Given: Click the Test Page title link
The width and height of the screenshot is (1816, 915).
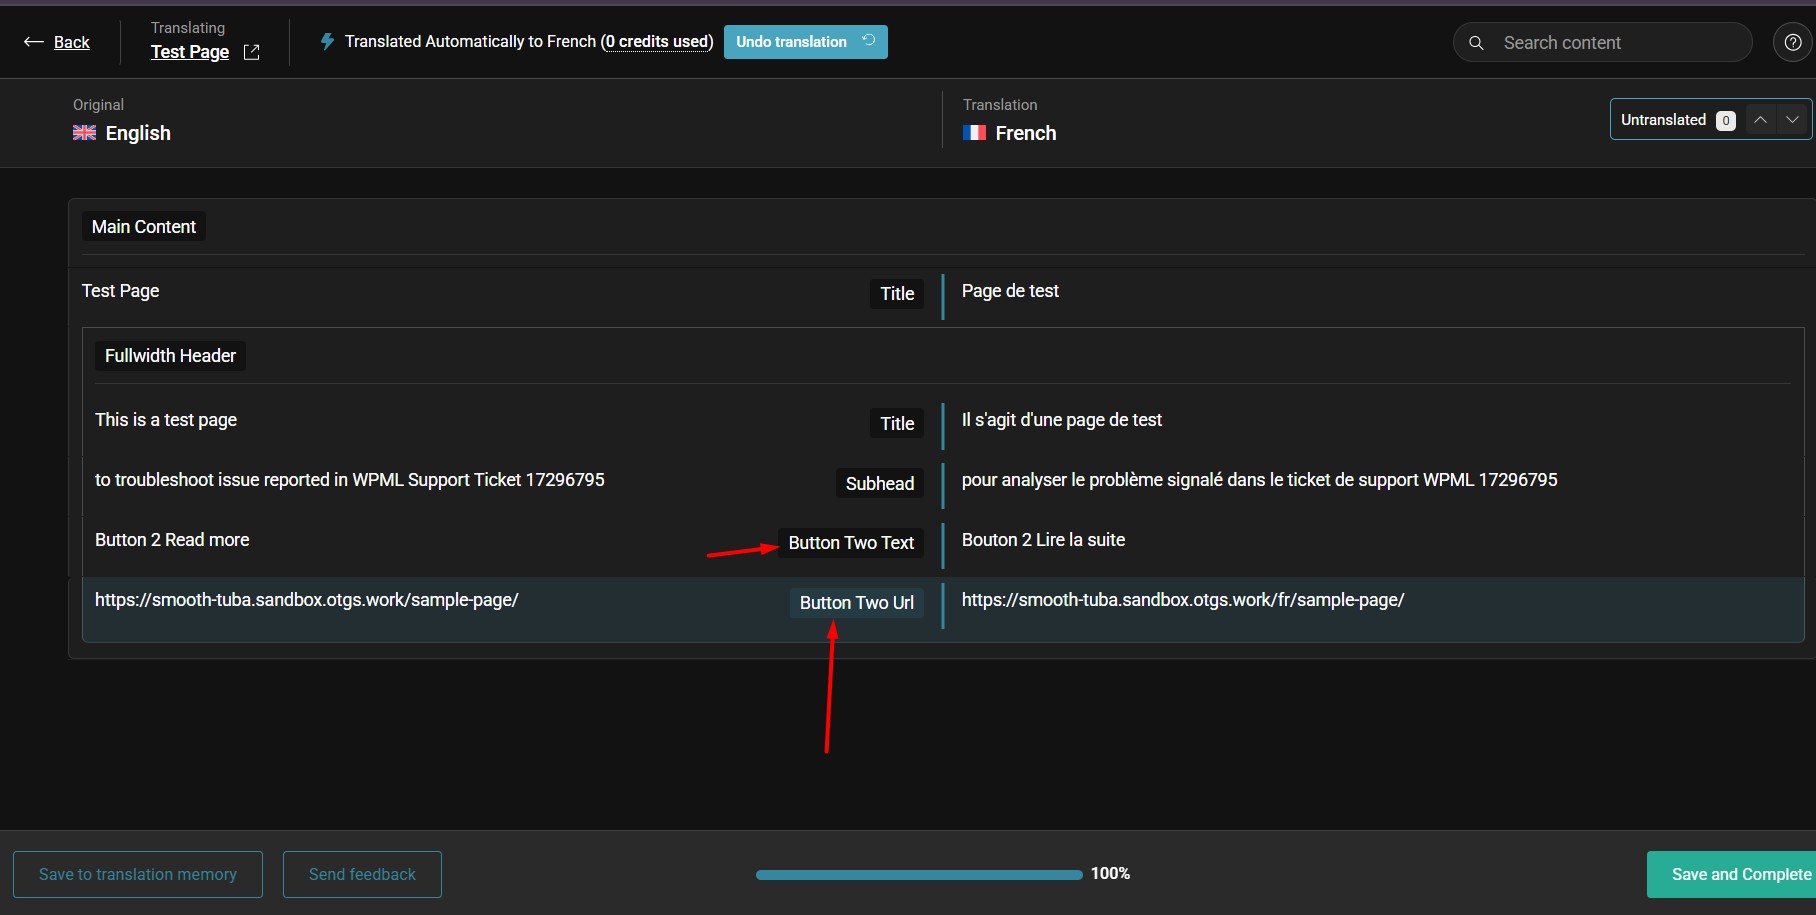Looking at the screenshot, I should click(190, 52).
